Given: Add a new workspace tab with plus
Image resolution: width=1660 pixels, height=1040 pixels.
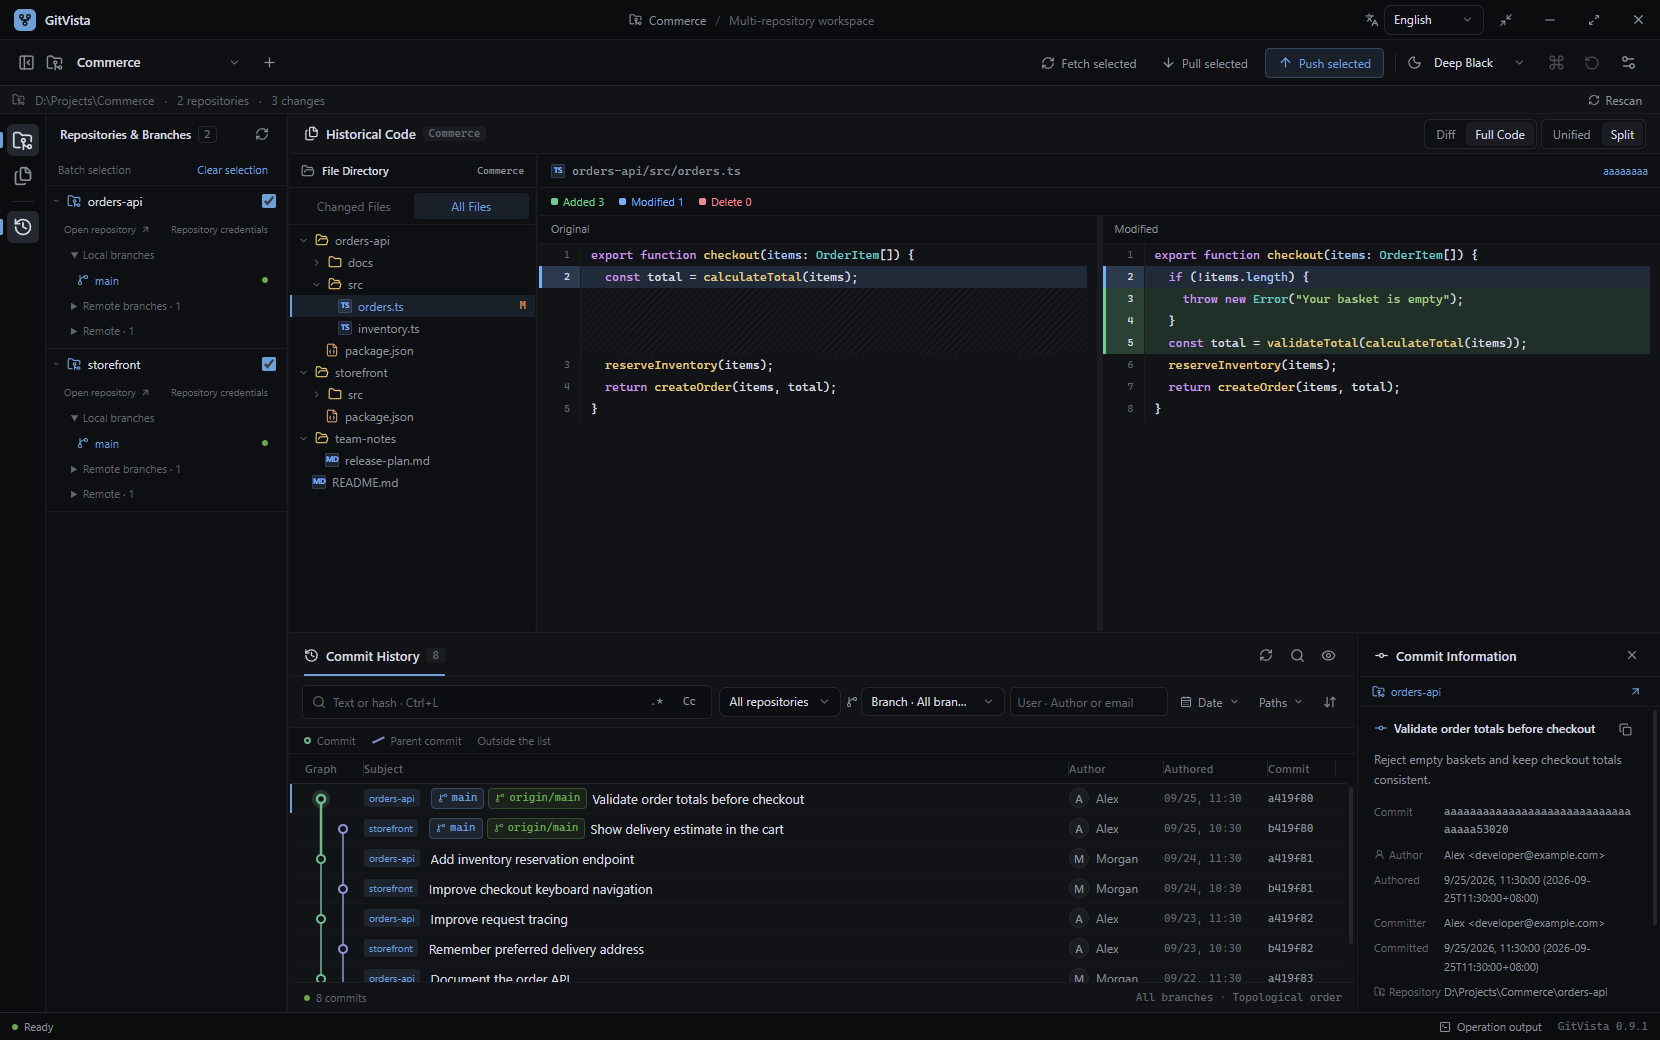Looking at the screenshot, I should 269,63.
